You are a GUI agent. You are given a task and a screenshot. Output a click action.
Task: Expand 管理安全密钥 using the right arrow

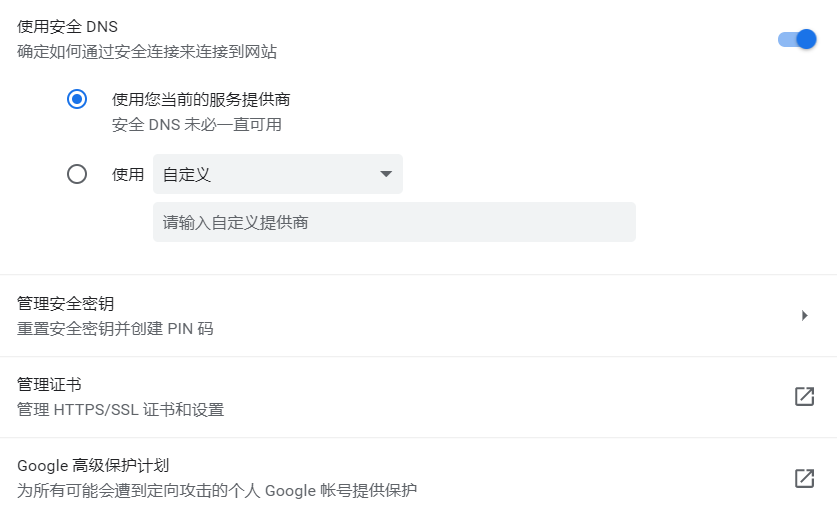pyautogui.click(x=804, y=316)
